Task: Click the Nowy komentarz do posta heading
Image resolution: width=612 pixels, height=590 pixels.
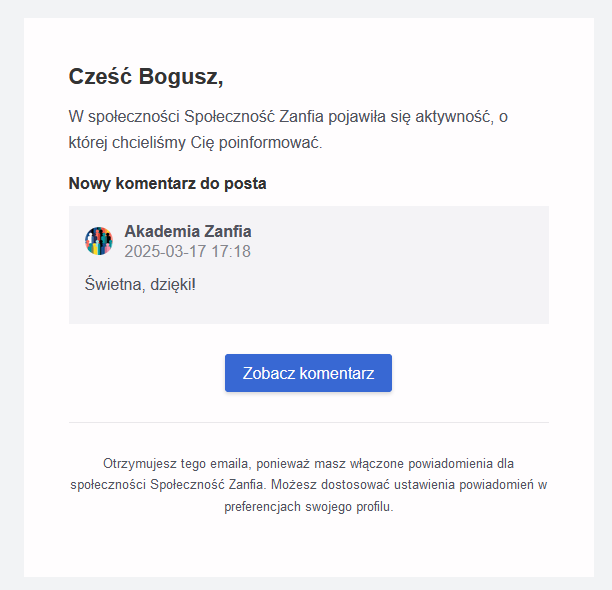Action: 167,184
